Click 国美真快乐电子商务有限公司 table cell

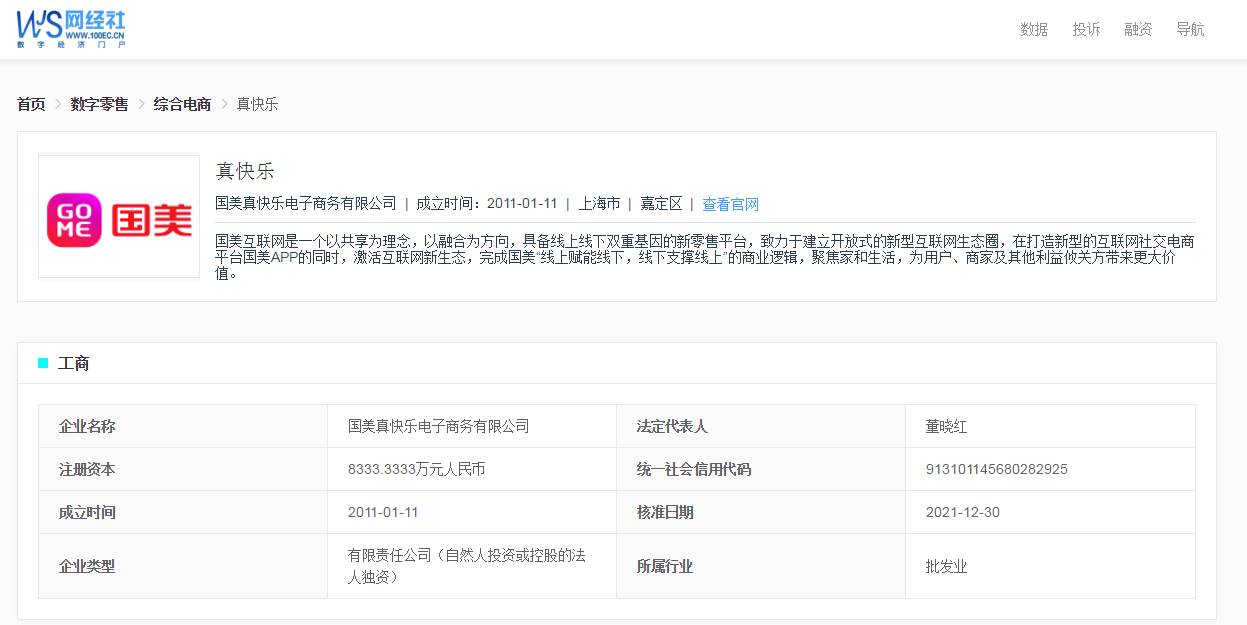(x=438, y=426)
